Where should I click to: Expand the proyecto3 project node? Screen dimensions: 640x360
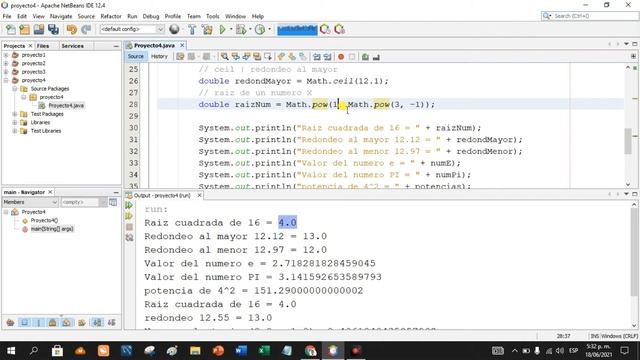coord(6,72)
